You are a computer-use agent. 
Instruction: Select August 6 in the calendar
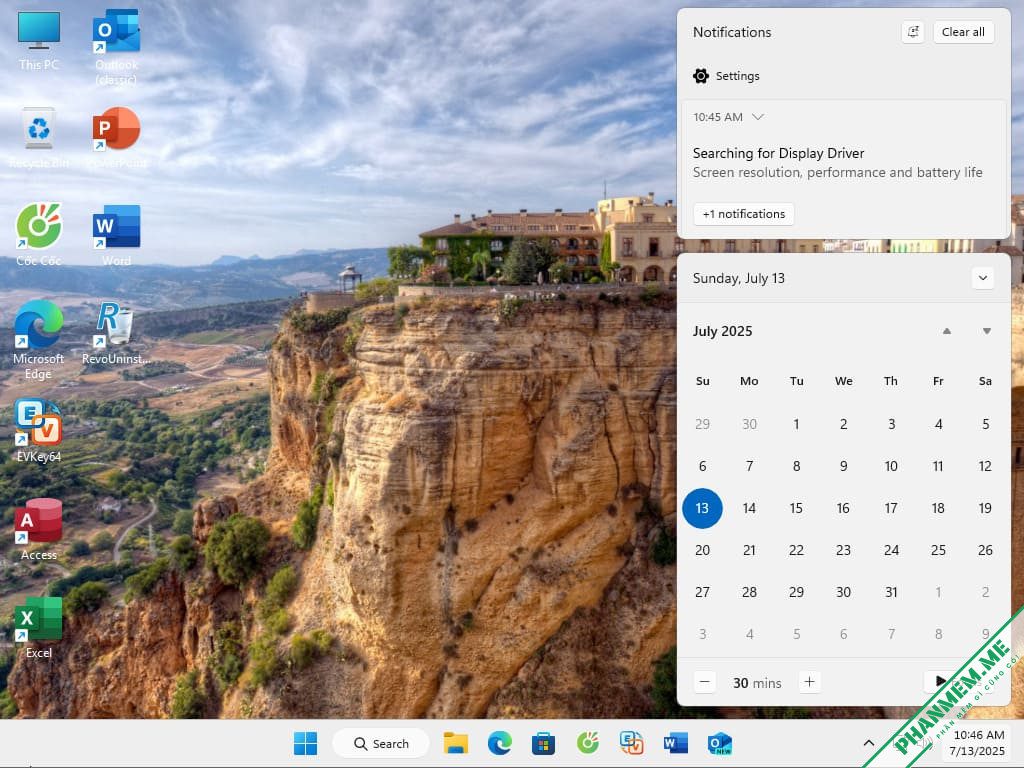coord(843,633)
